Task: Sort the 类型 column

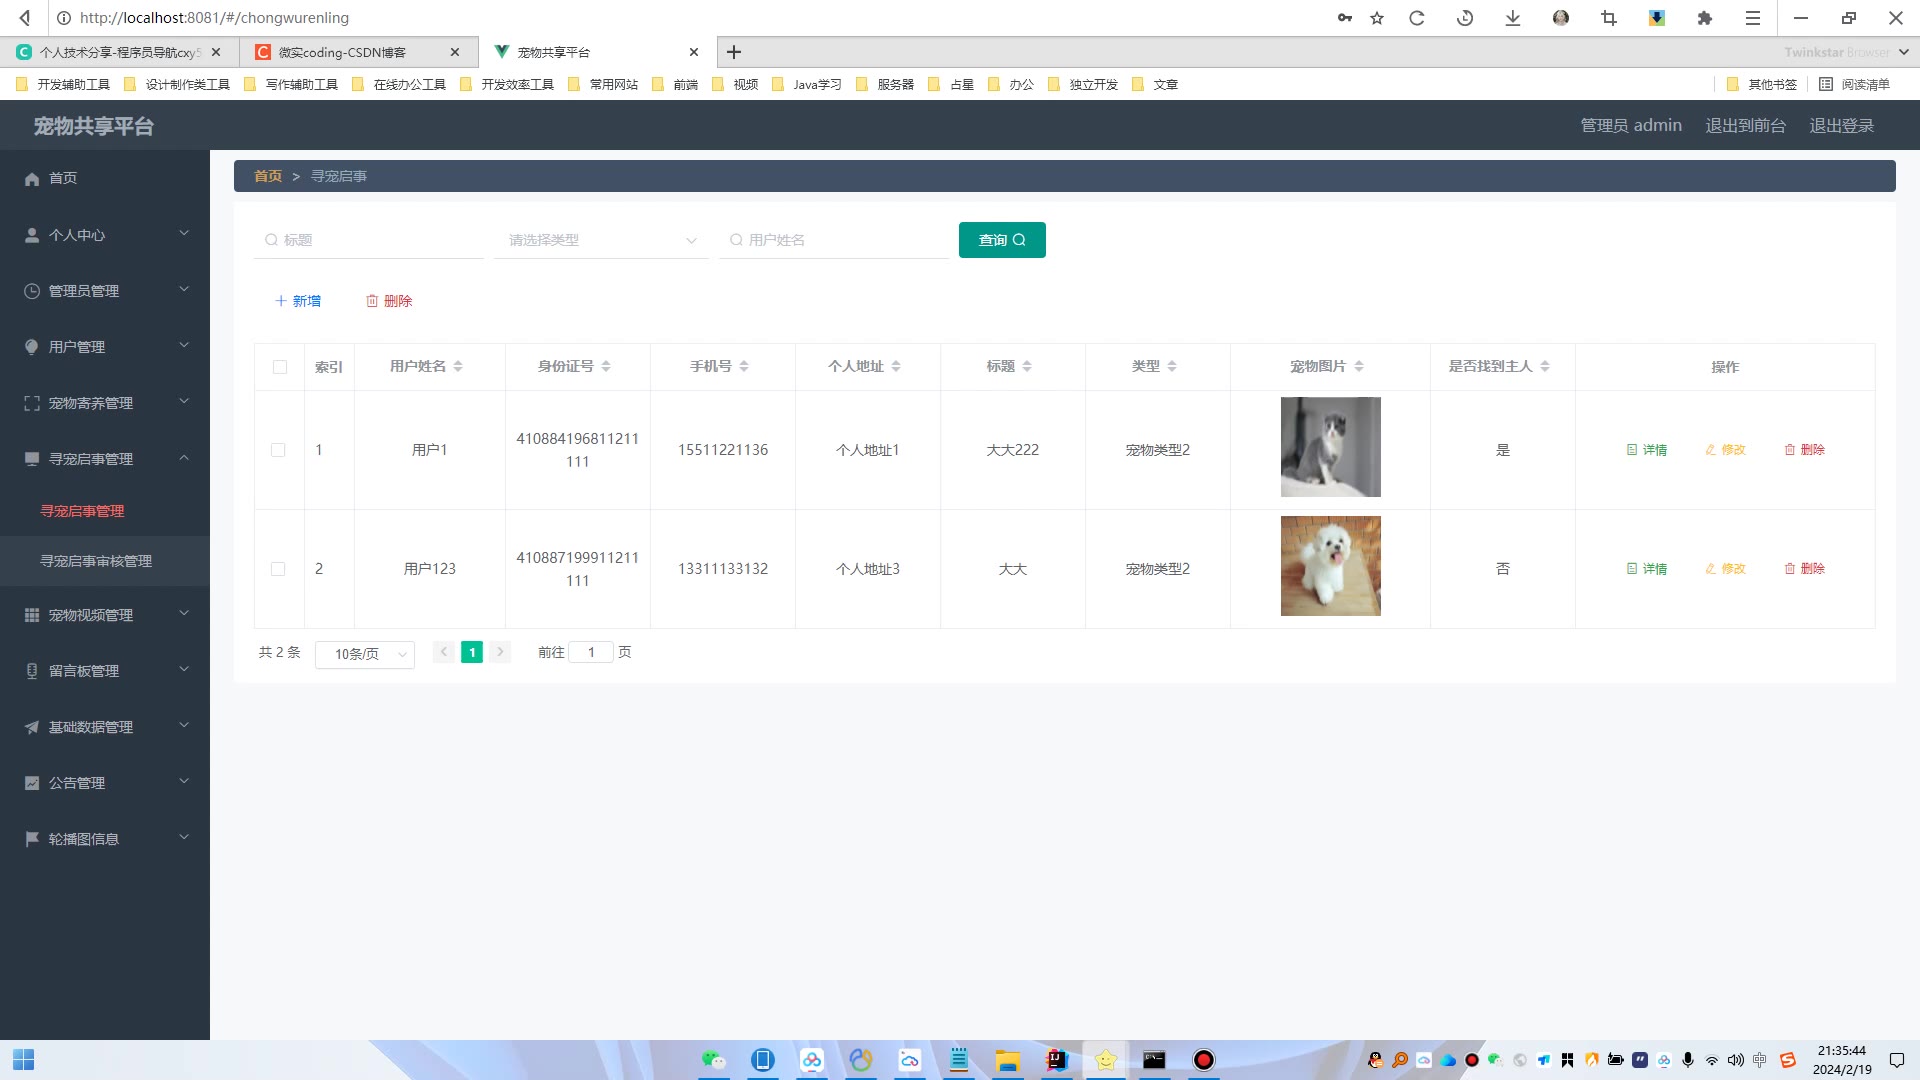Action: pyautogui.click(x=1172, y=367)
